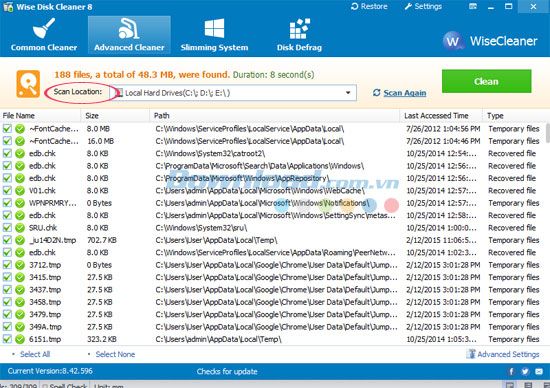The image size is (550, 388).
Task: Click 7/26/2012 1:04:56 PM timestamp
Action: tap(443, 128)
